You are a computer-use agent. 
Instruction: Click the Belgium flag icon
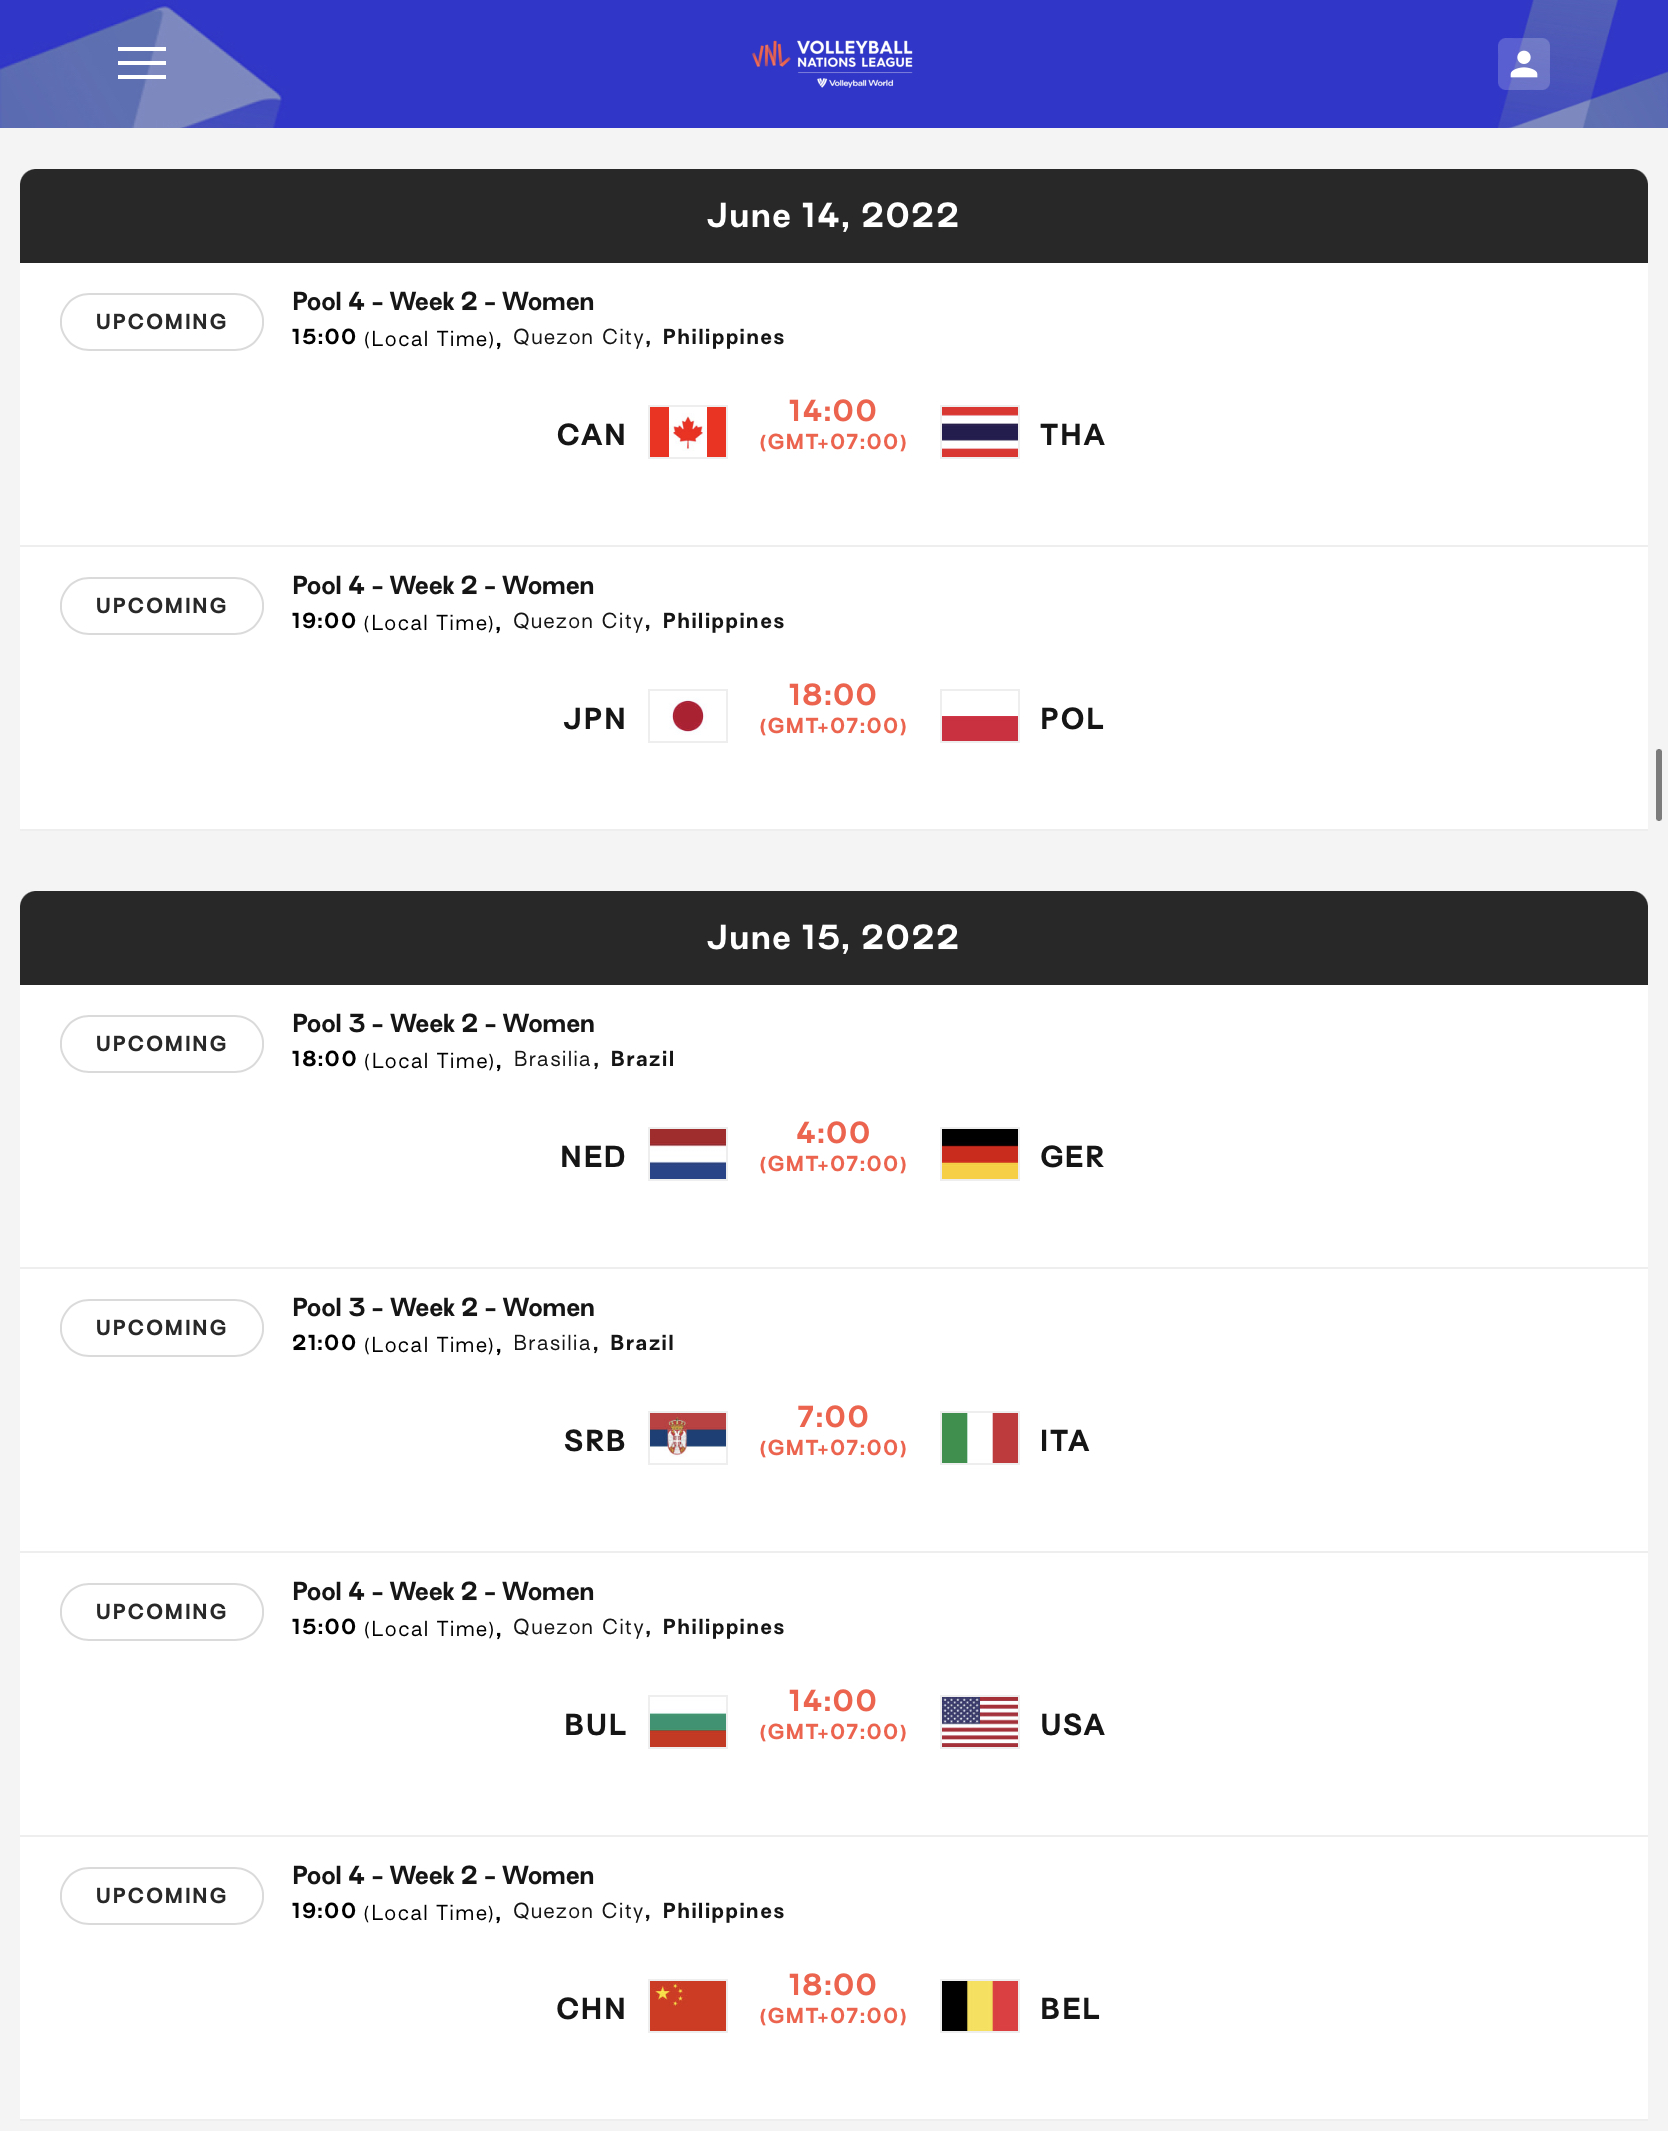coord(980,2006)
